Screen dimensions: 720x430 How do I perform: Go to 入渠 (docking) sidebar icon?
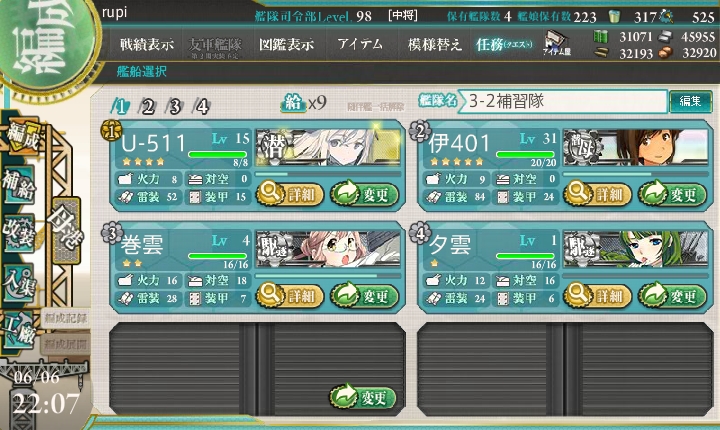coord(19,283)
